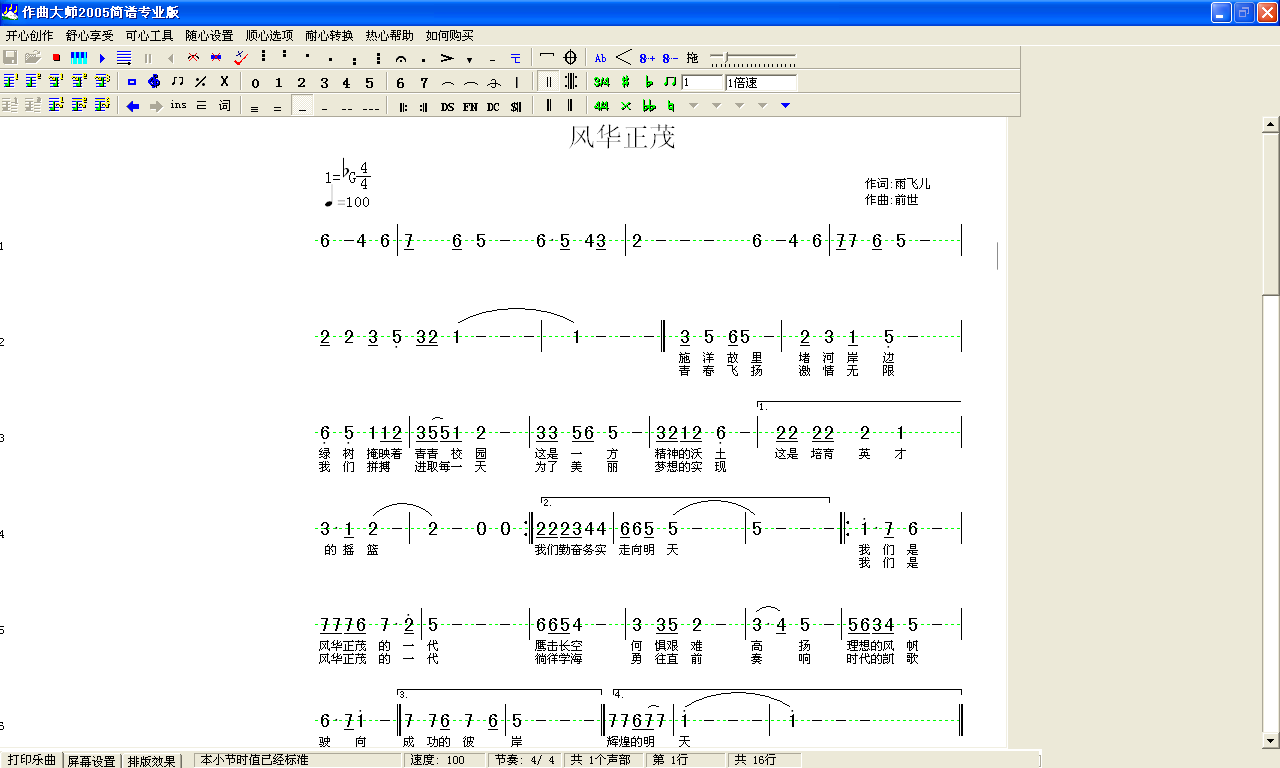Screen dimensions: 1280x768
Task: Toggle the 'ins' insert mode button
Action: (x=178, y=106)
